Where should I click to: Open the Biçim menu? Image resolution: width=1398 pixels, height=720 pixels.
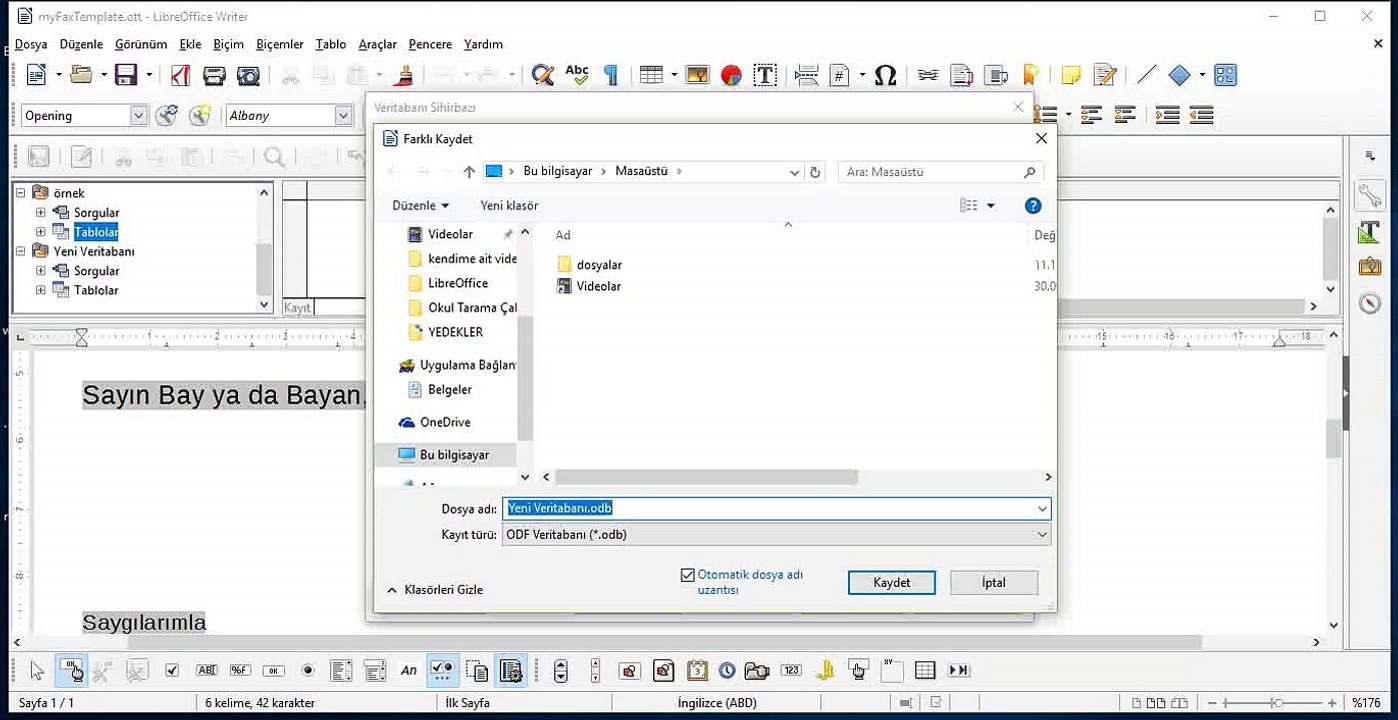pyautogui.click(x=228, y=44)
